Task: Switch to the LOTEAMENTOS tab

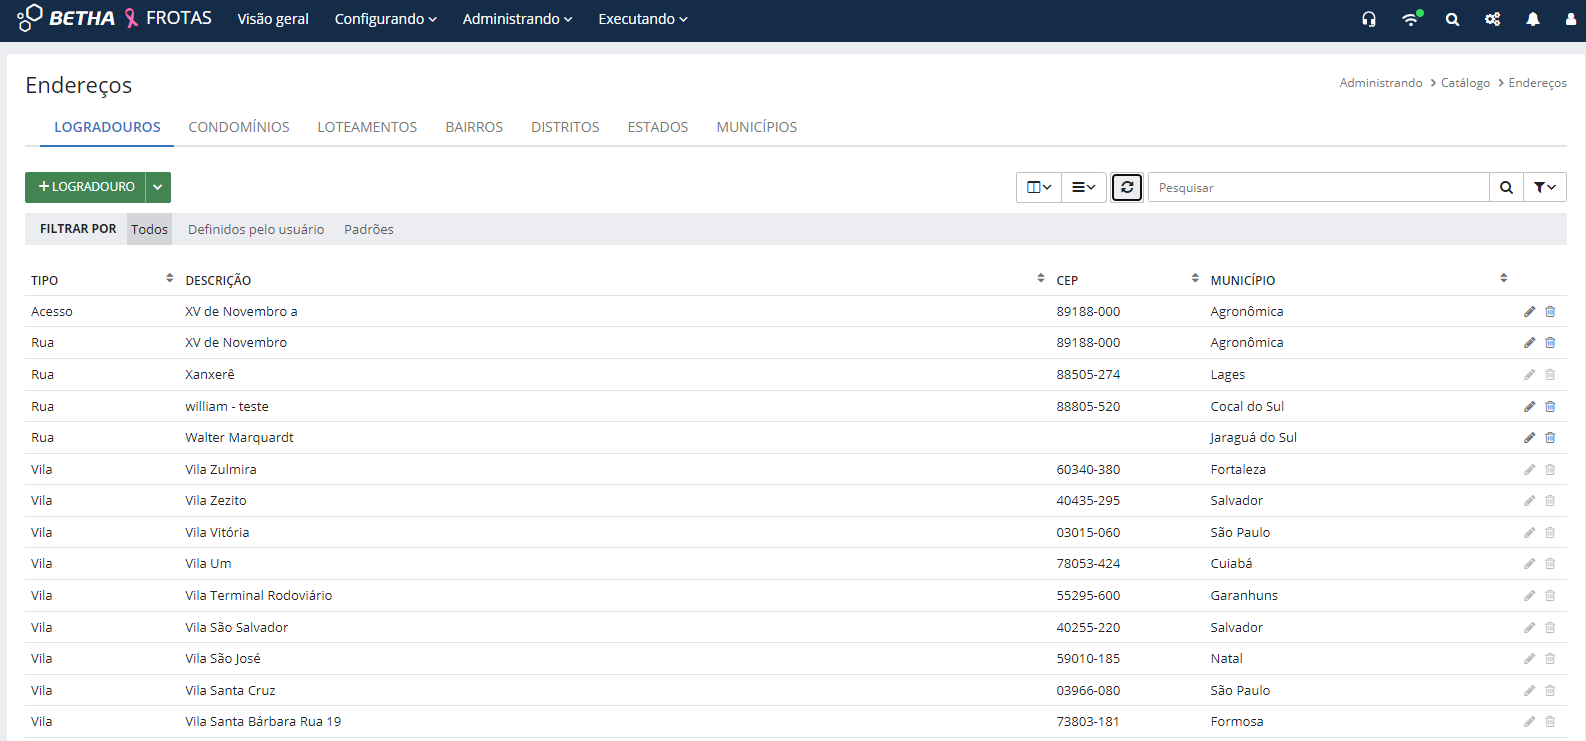Action: (x=367, y=127)
